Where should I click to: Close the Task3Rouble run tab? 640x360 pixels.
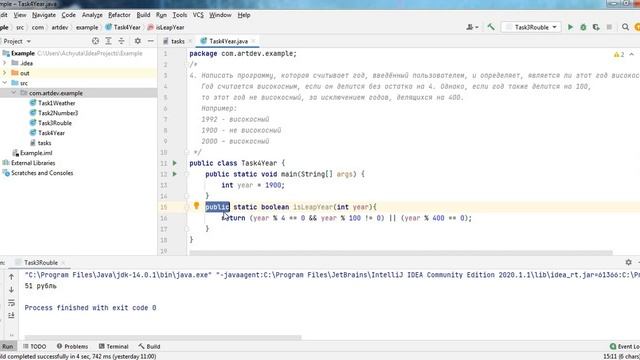click(63, 262)
